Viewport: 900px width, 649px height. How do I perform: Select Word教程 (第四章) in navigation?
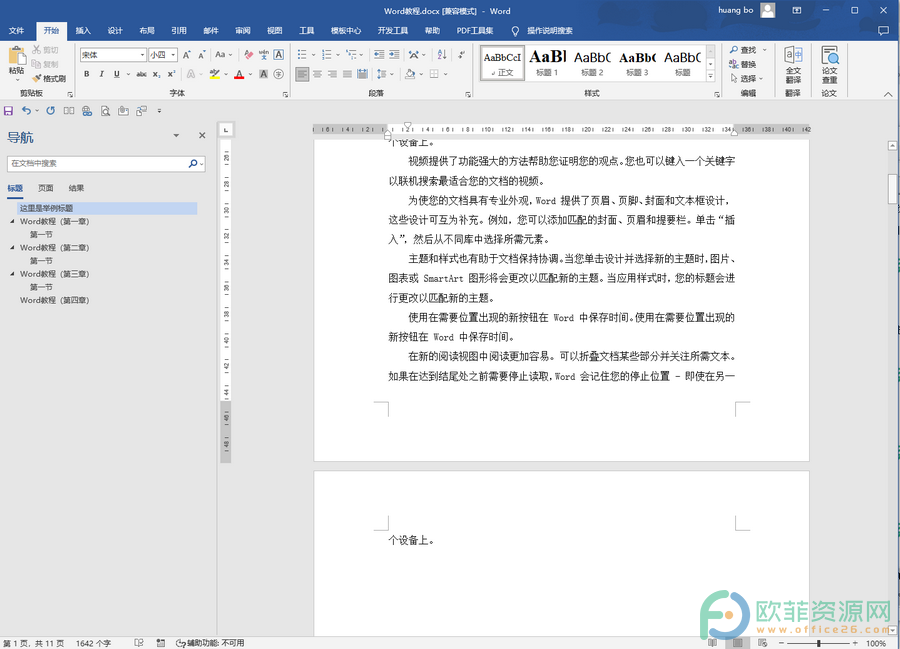pyautogui.click(x=55, y=300)
